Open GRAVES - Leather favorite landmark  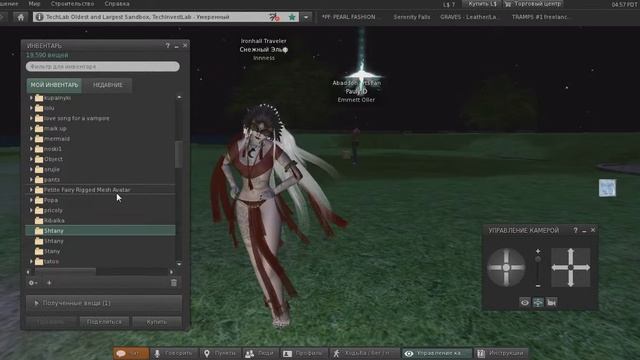[468, 17]
